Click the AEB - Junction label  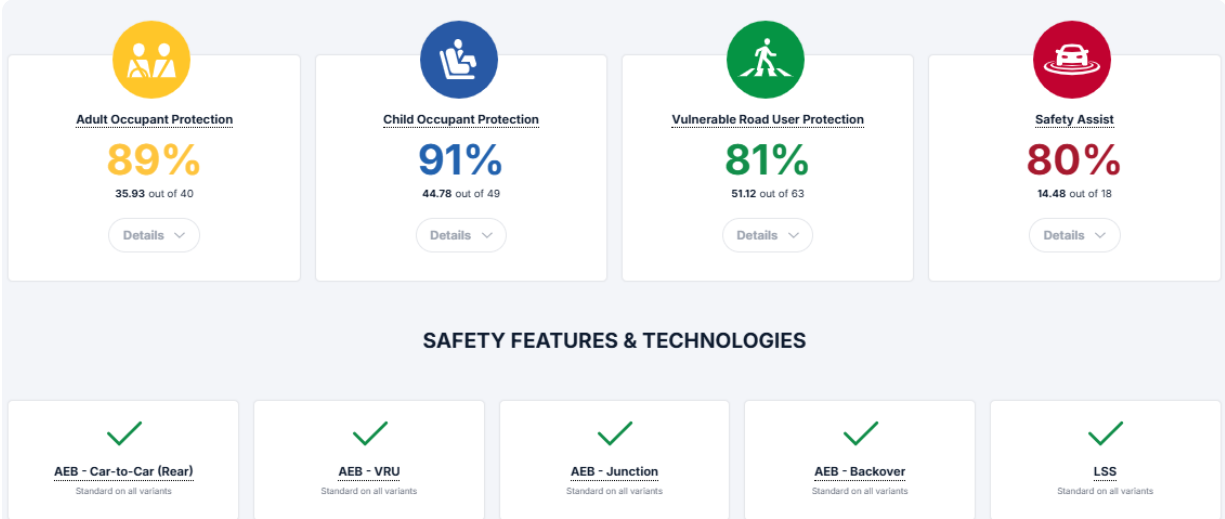click(x=615, y=472)
